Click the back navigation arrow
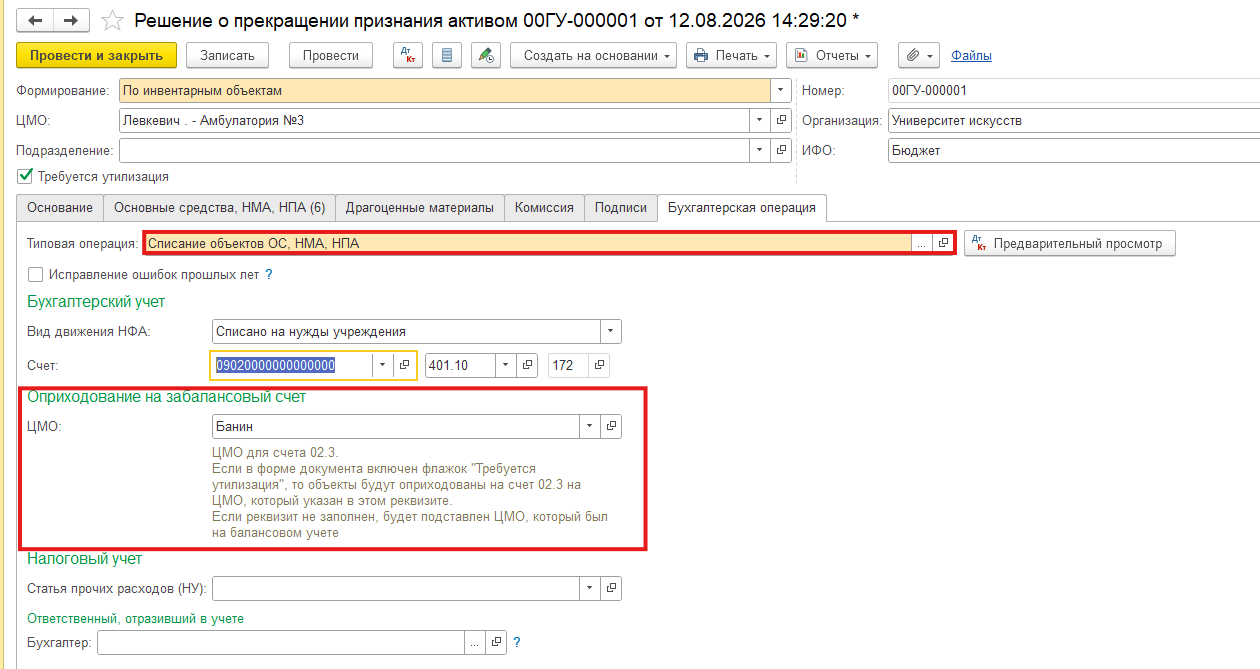1260x669 pixels. pos(36,20)
